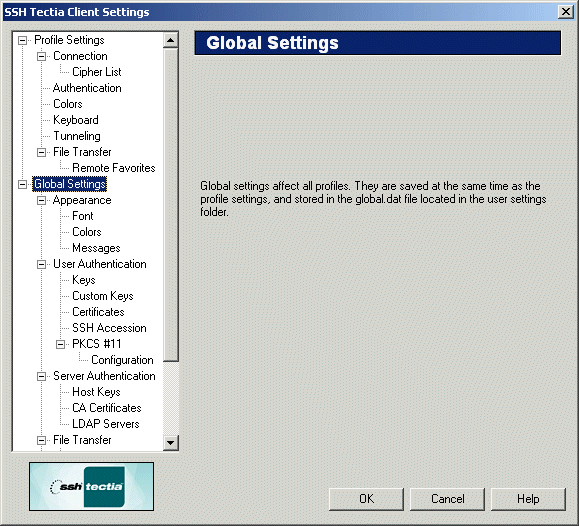
Task: Select PKCS #11 in the tree
Action: pyautogui.click(x=96, y=344)
